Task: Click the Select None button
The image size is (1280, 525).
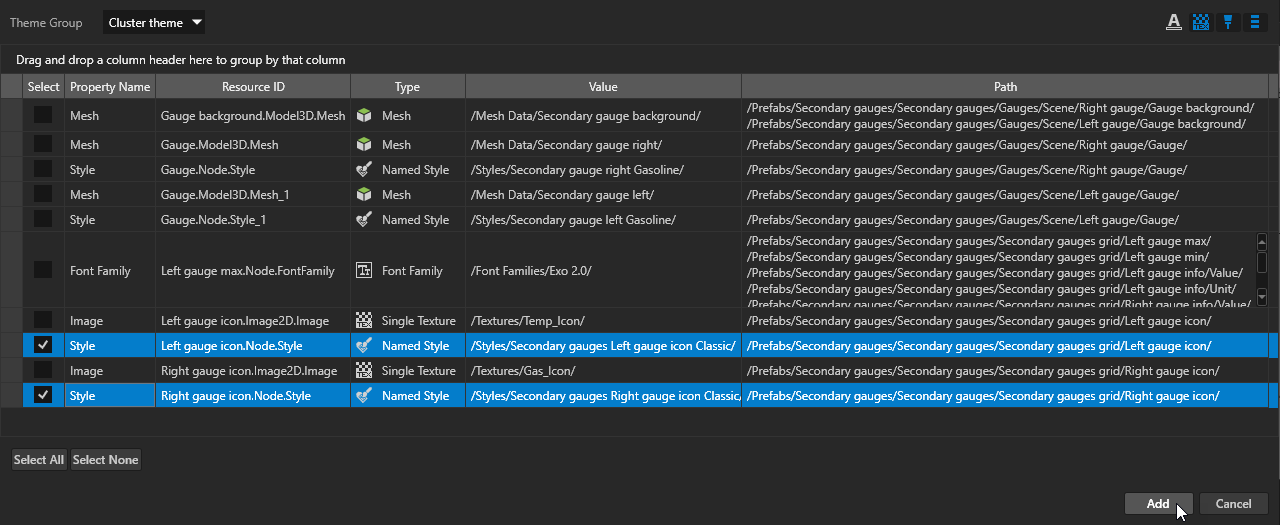Action: [x=105, y=460]
